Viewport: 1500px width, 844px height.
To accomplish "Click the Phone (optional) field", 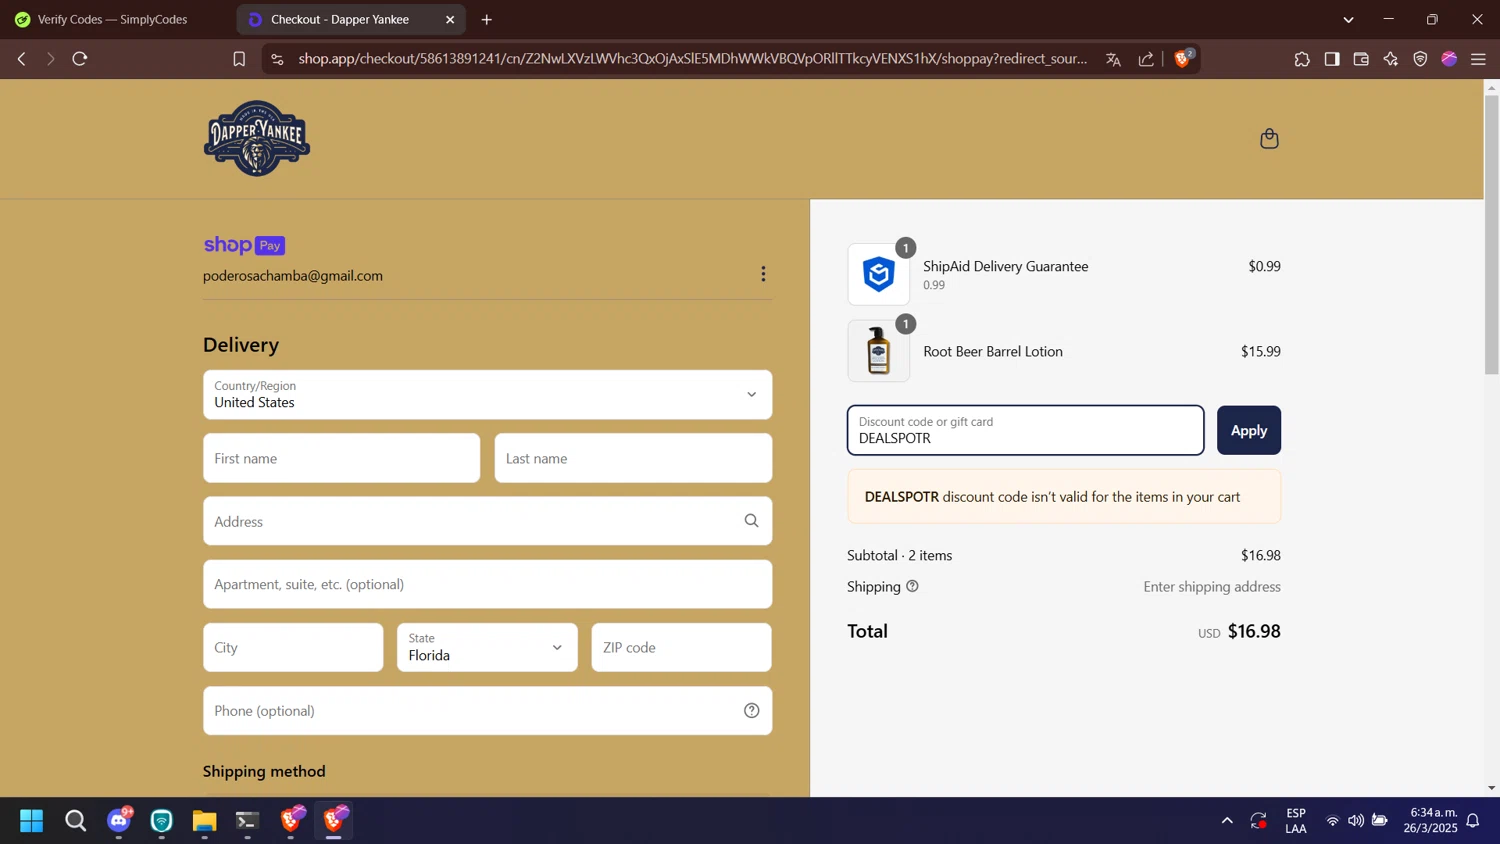I will coord(487,711).
